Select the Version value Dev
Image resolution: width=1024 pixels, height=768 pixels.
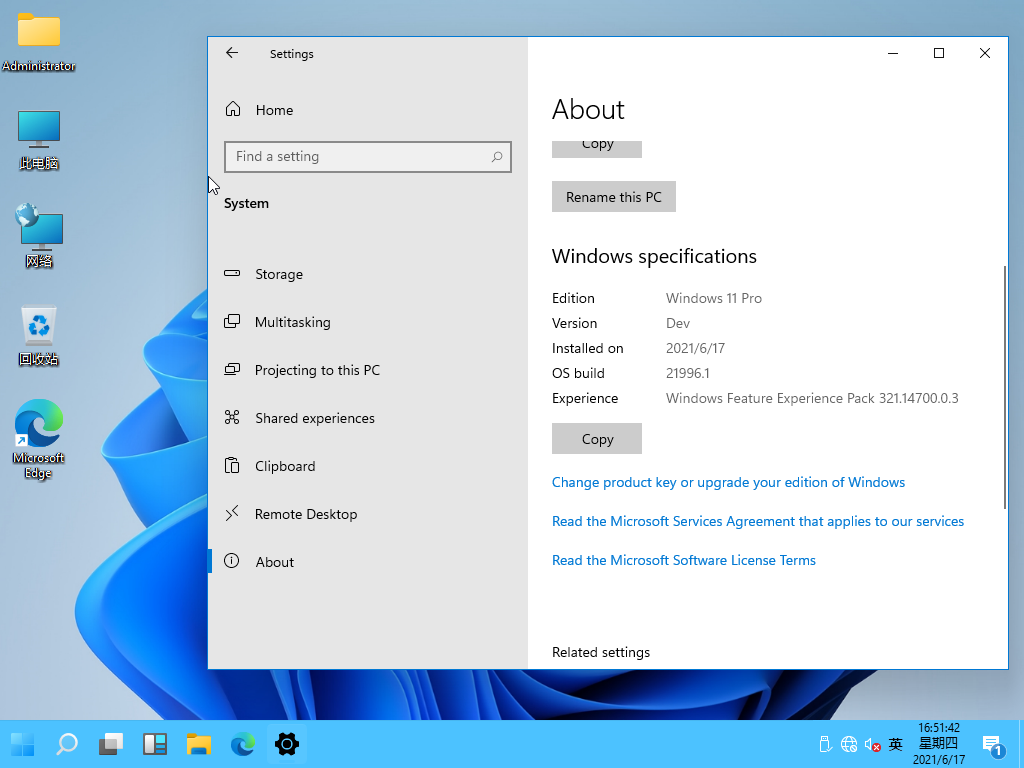(678, 323)
